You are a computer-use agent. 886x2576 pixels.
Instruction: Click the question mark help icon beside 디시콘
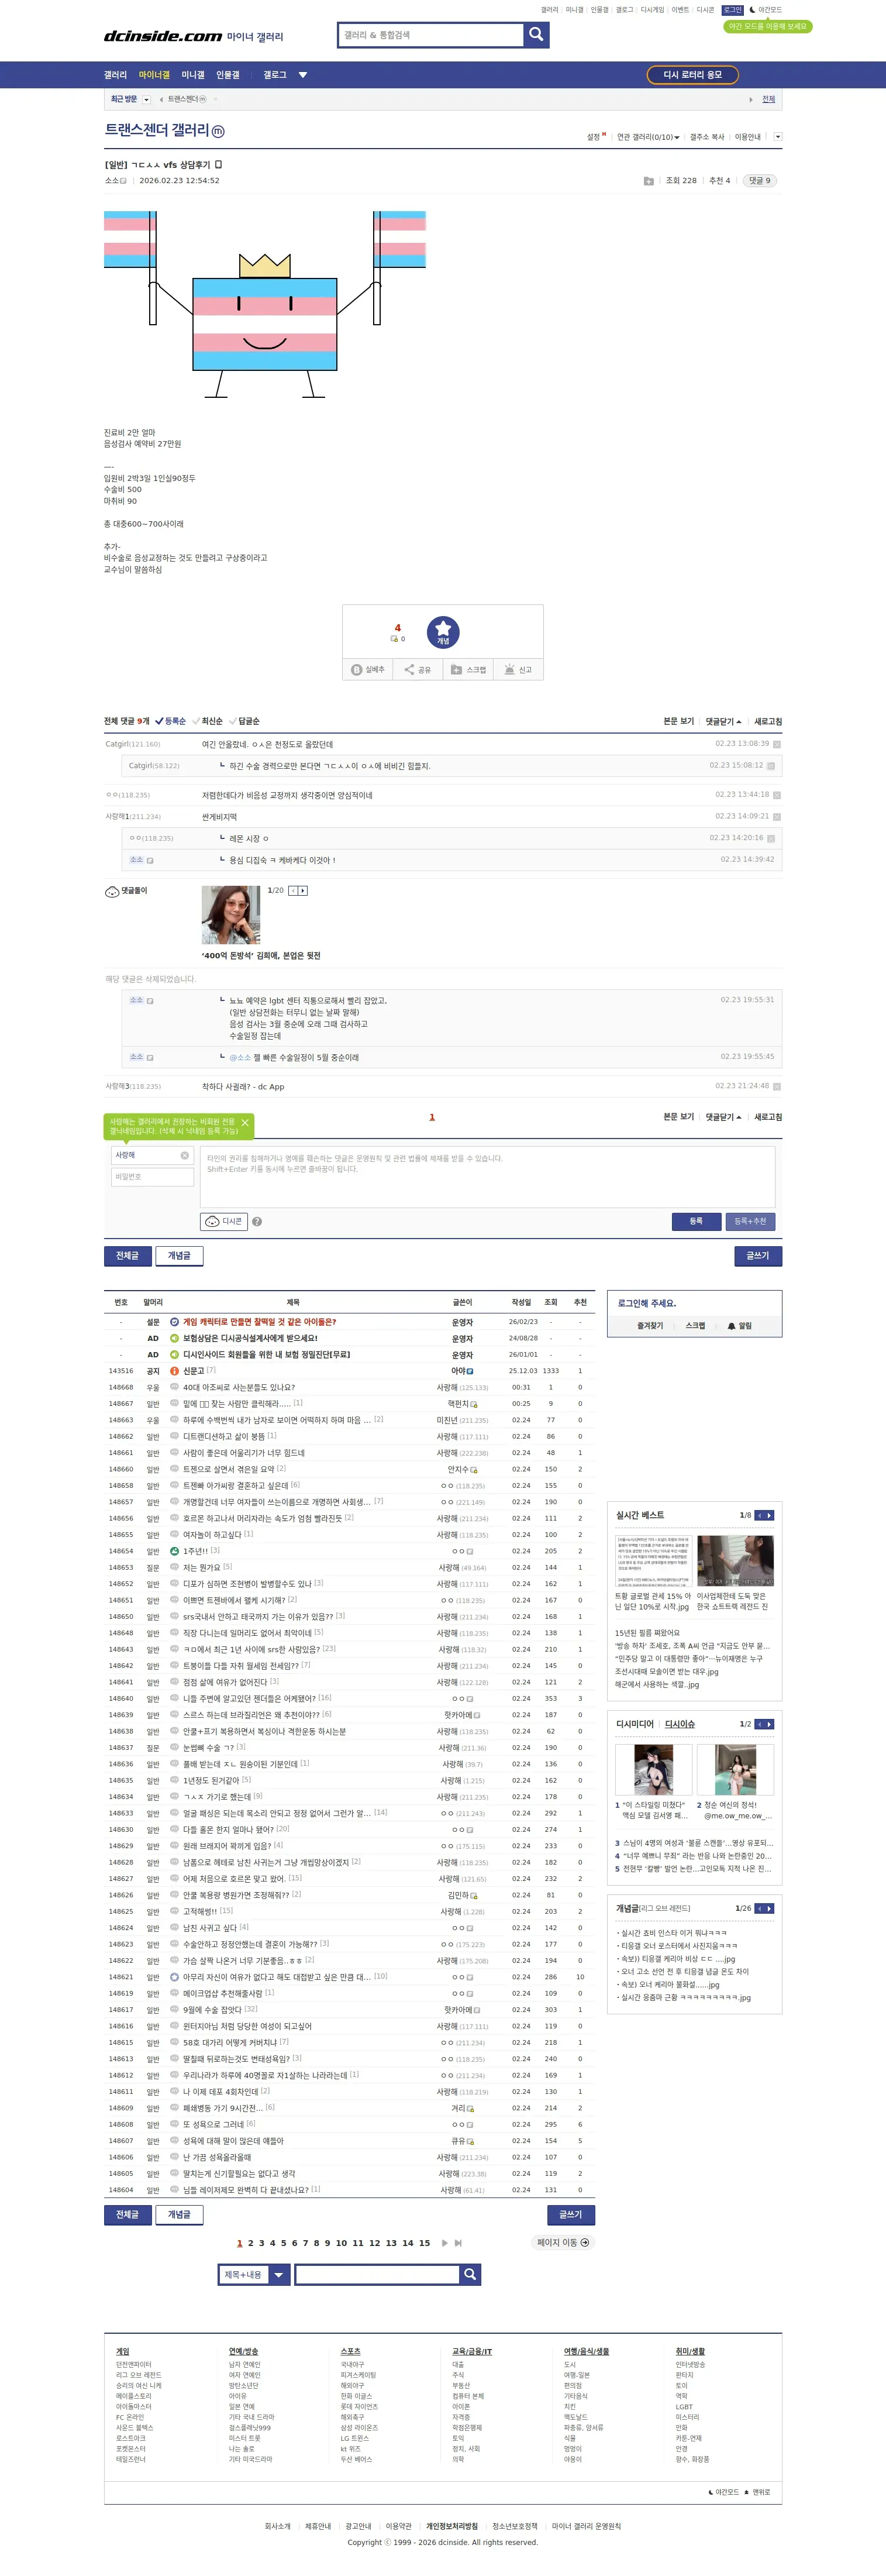click(x=257, y=1222)
